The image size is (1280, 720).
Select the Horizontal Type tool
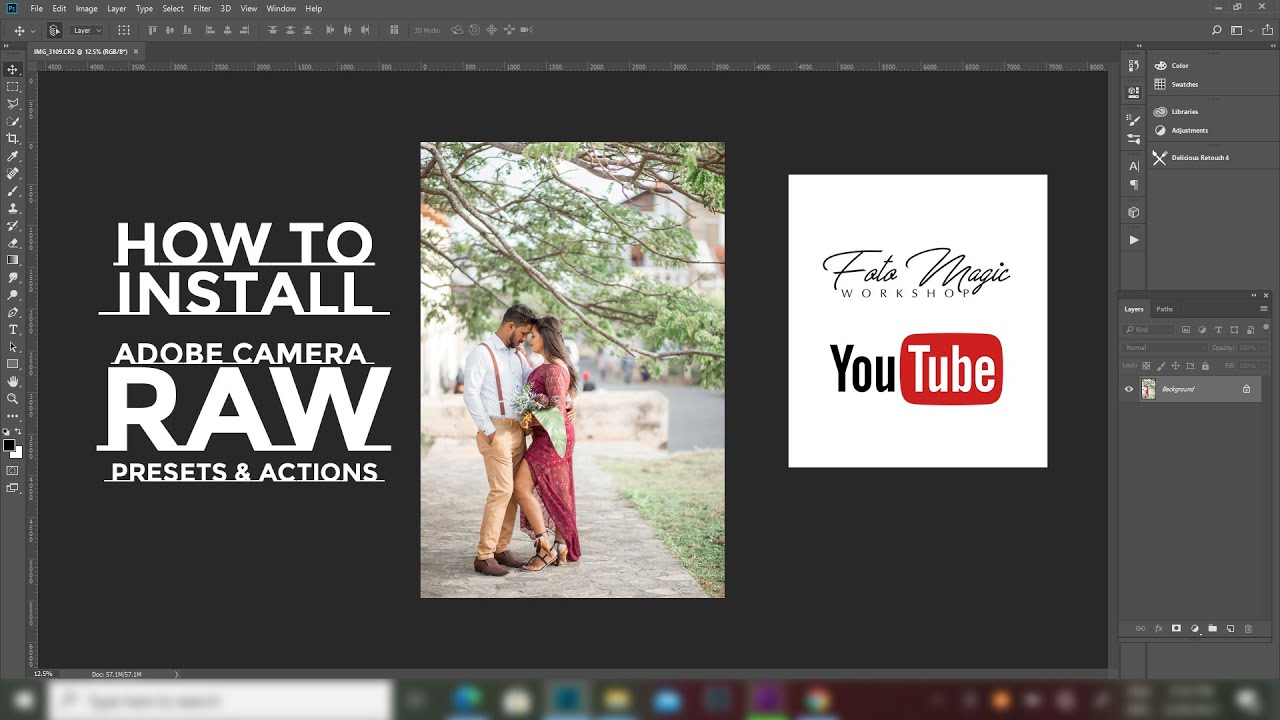point(13,329)
